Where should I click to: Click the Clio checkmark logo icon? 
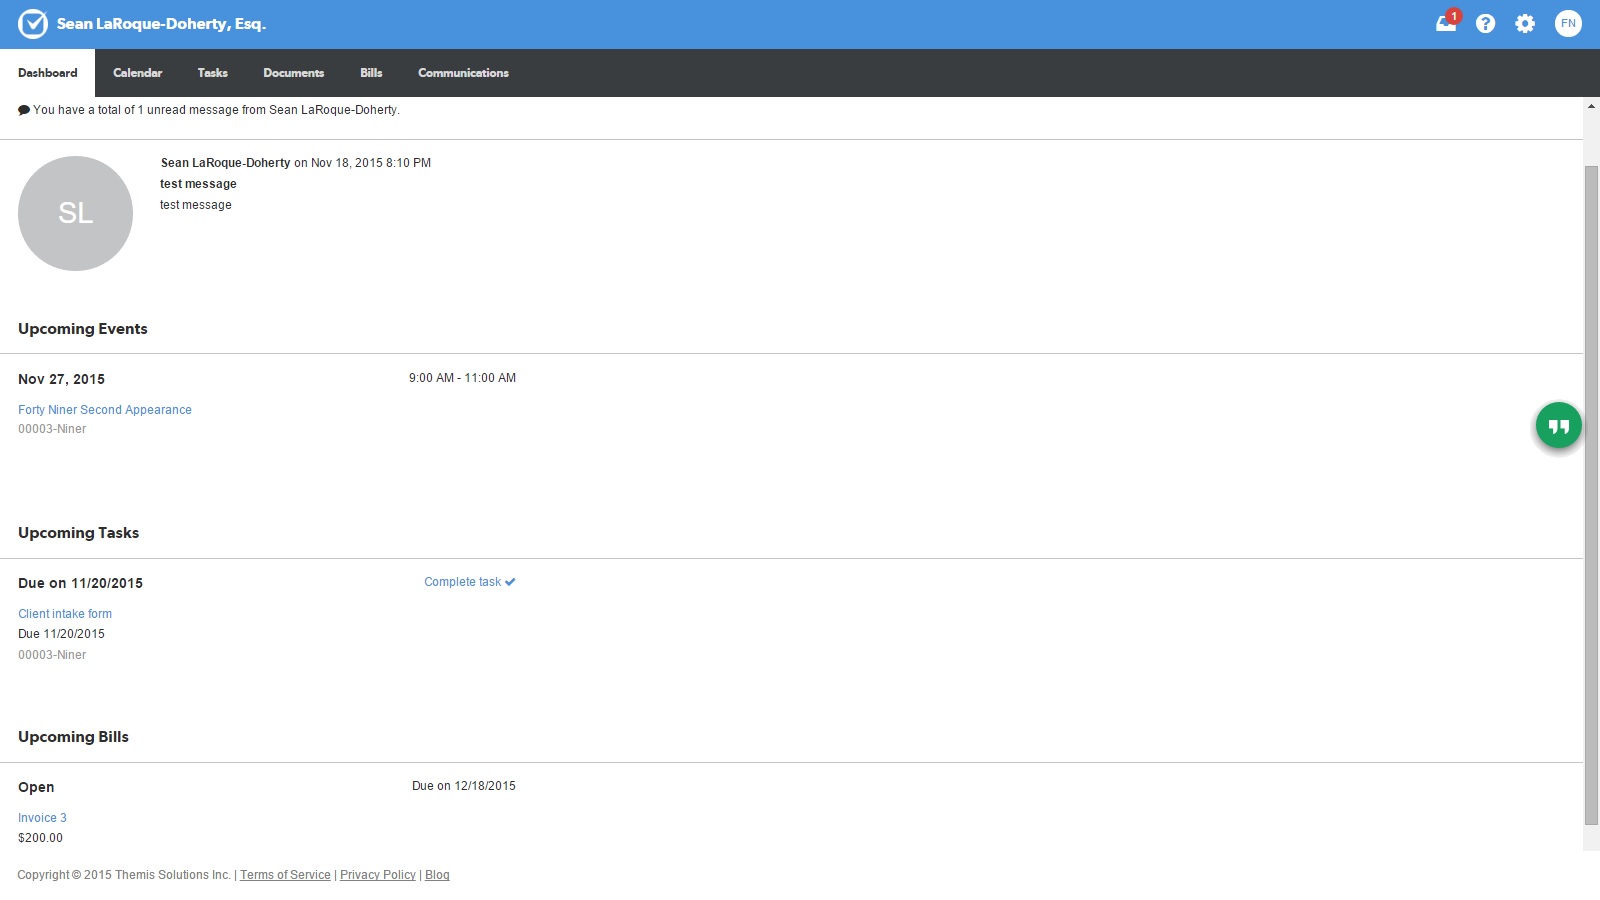pos(33,24)
